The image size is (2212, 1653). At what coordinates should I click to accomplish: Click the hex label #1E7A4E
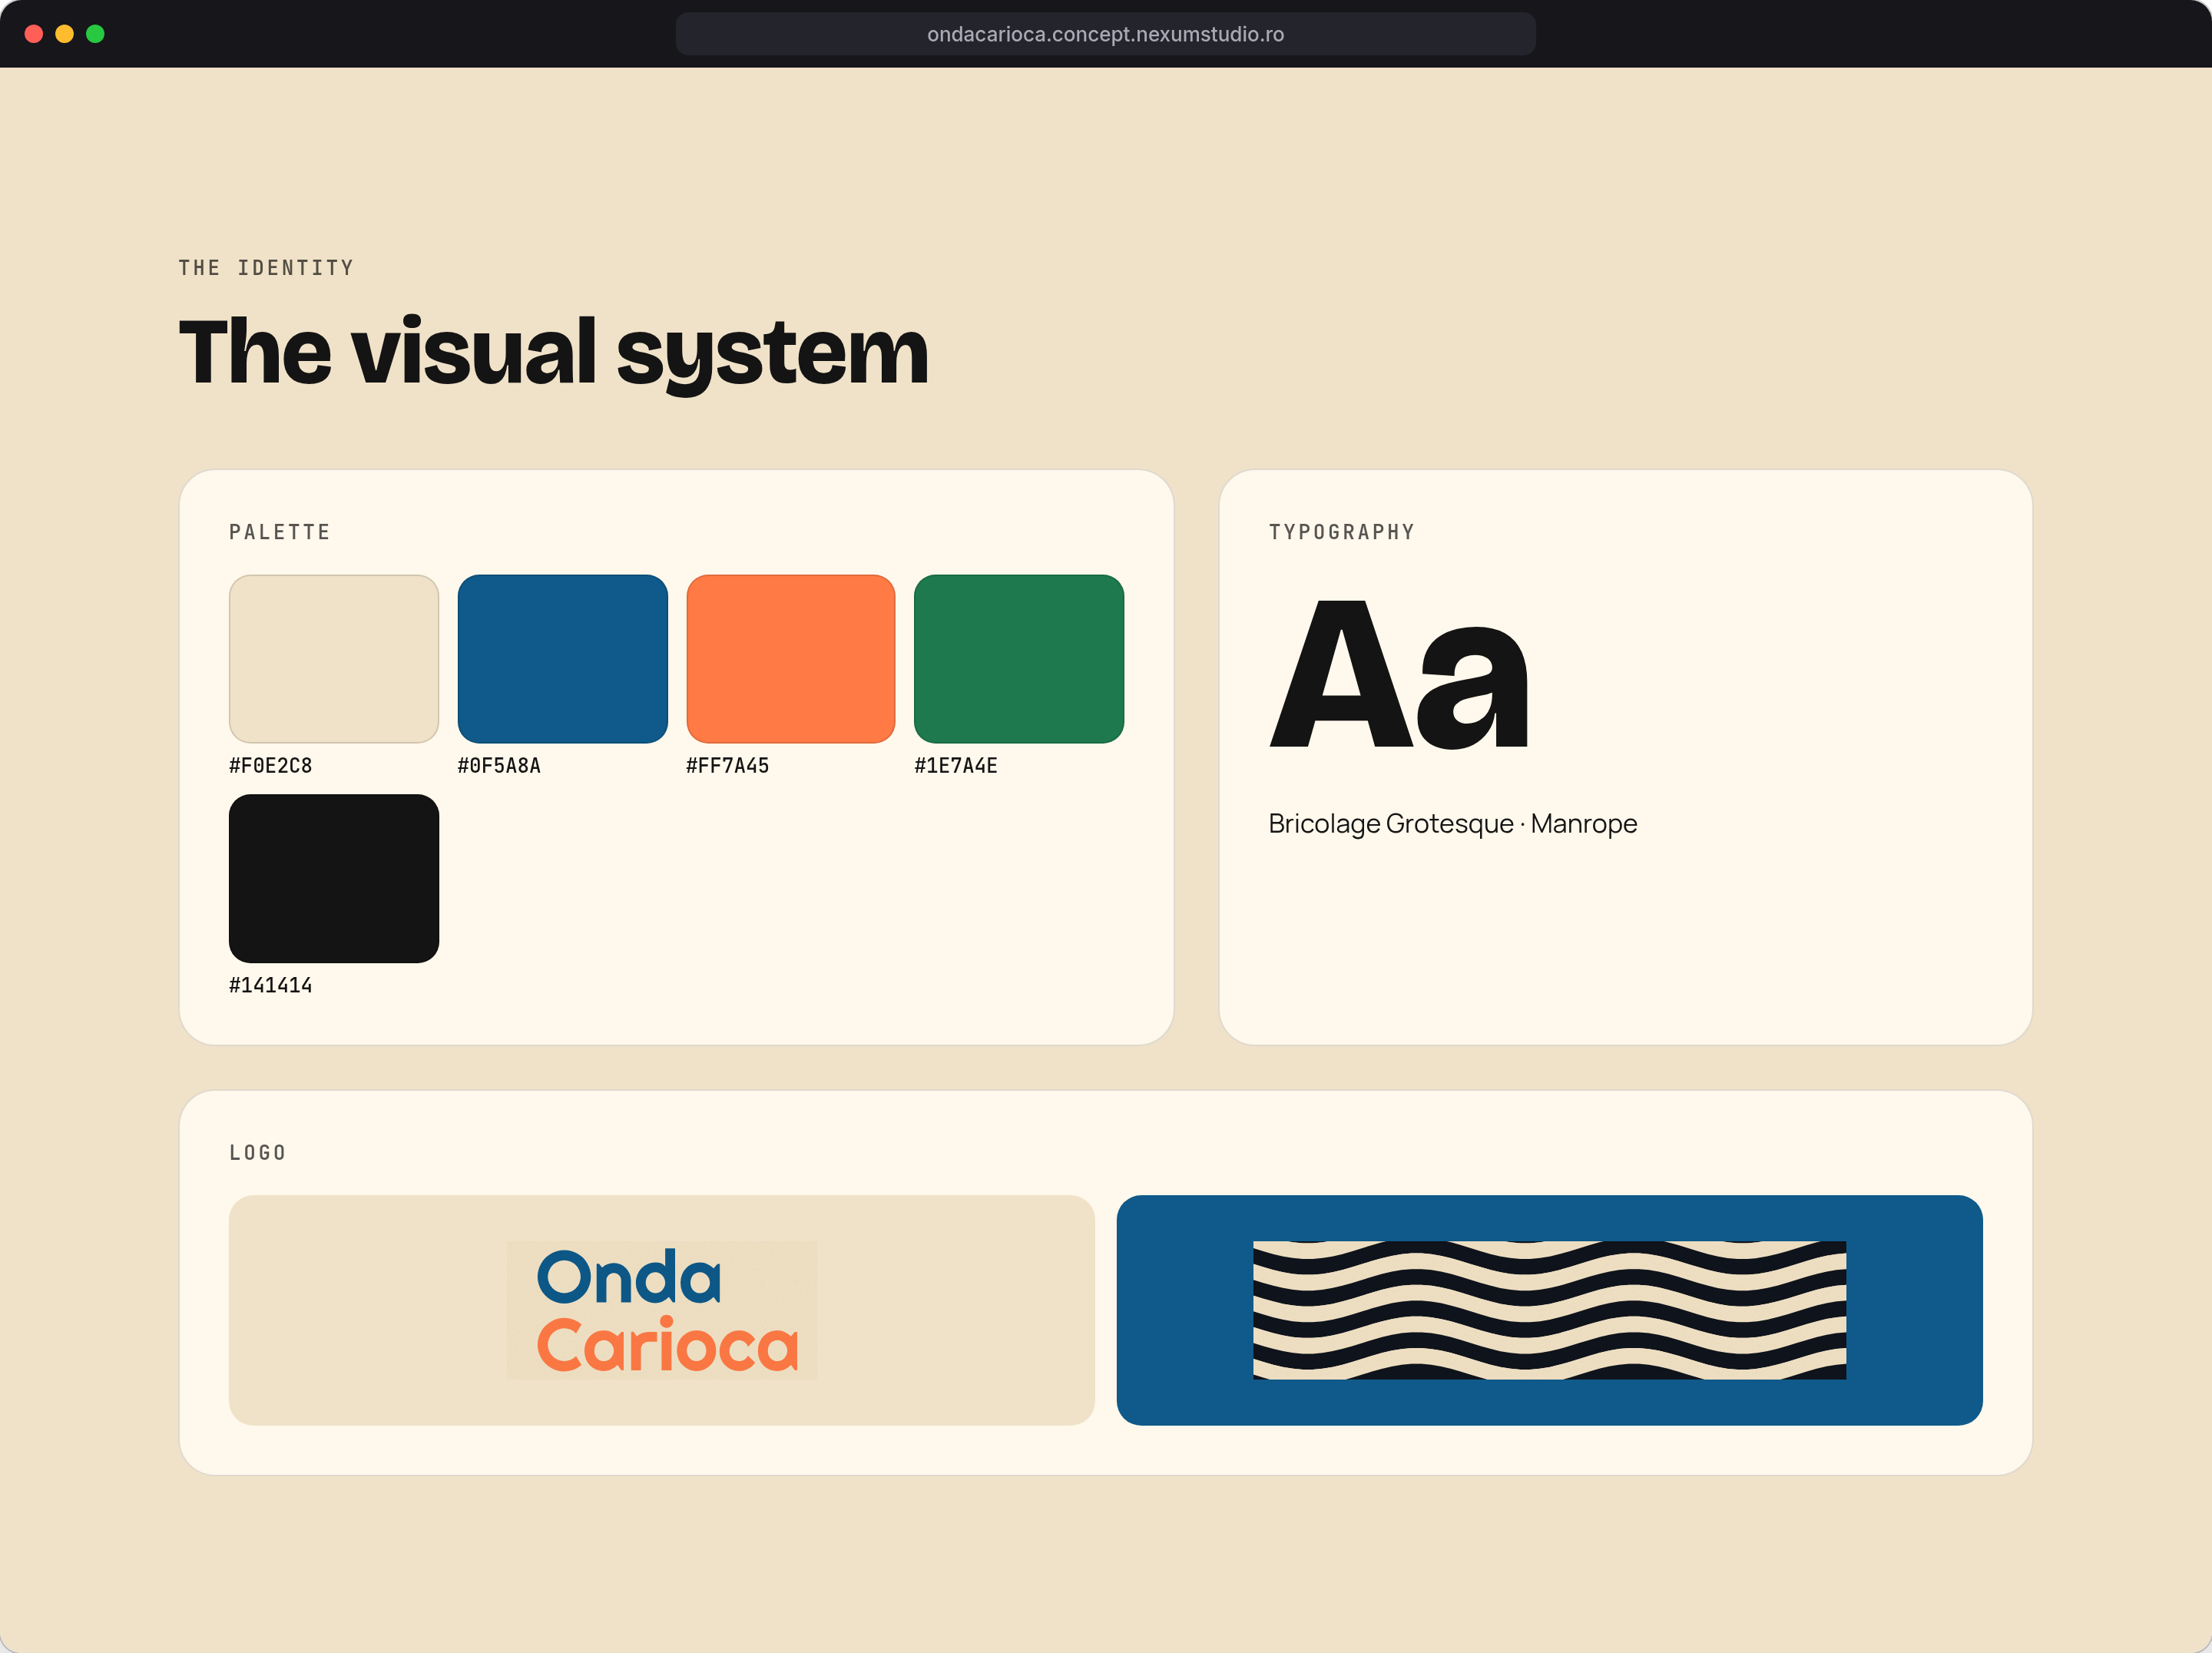[x=956, y=765]
